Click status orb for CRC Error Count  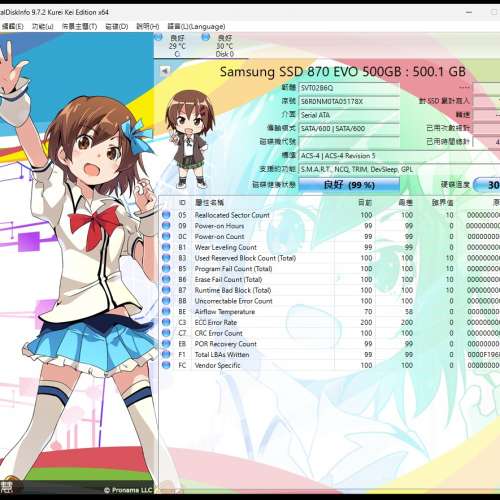click(166, 333)
